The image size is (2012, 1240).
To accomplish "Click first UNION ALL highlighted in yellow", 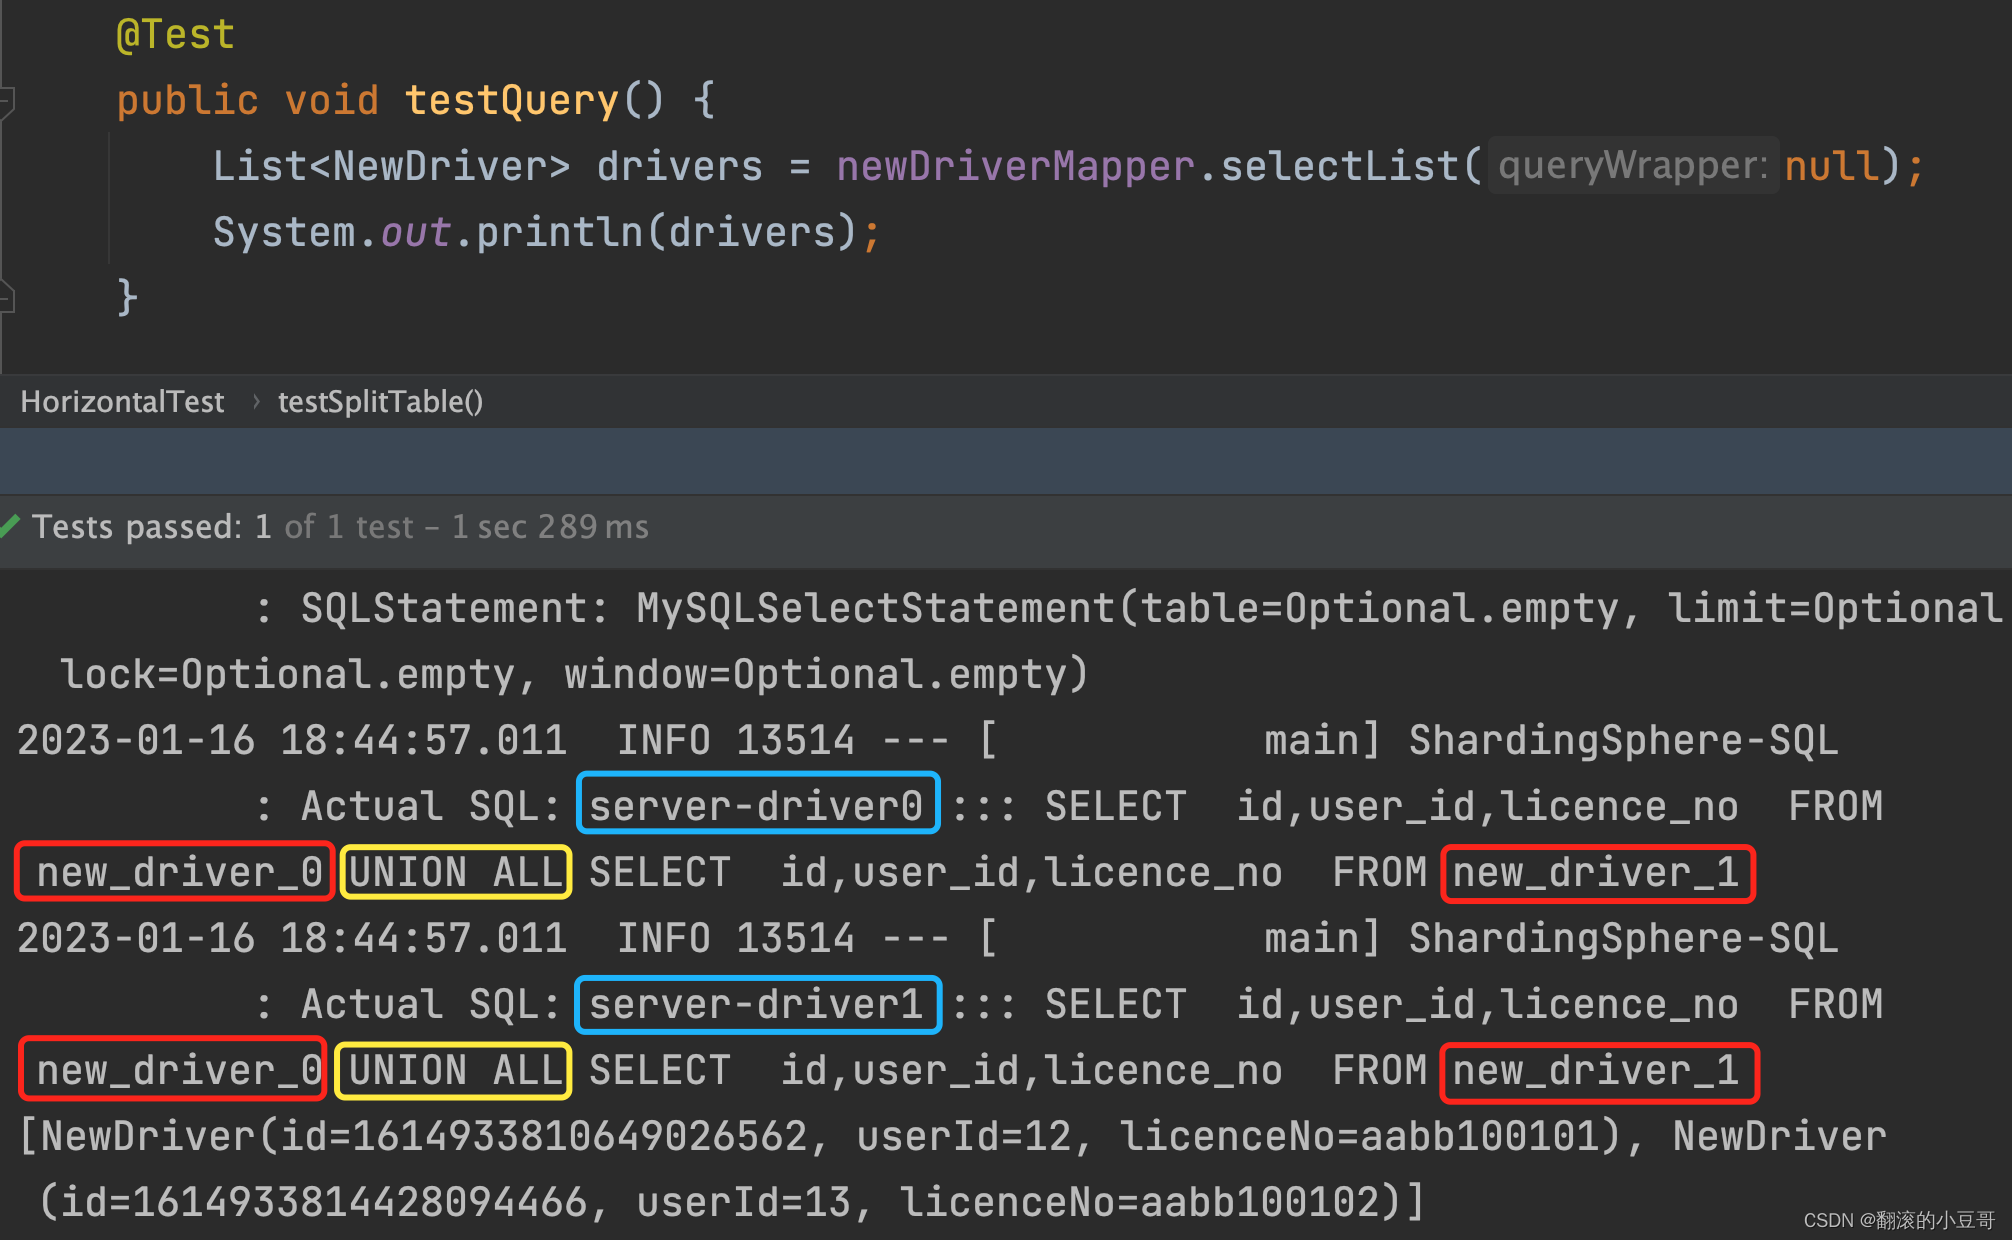I will [x=456, y=872].
